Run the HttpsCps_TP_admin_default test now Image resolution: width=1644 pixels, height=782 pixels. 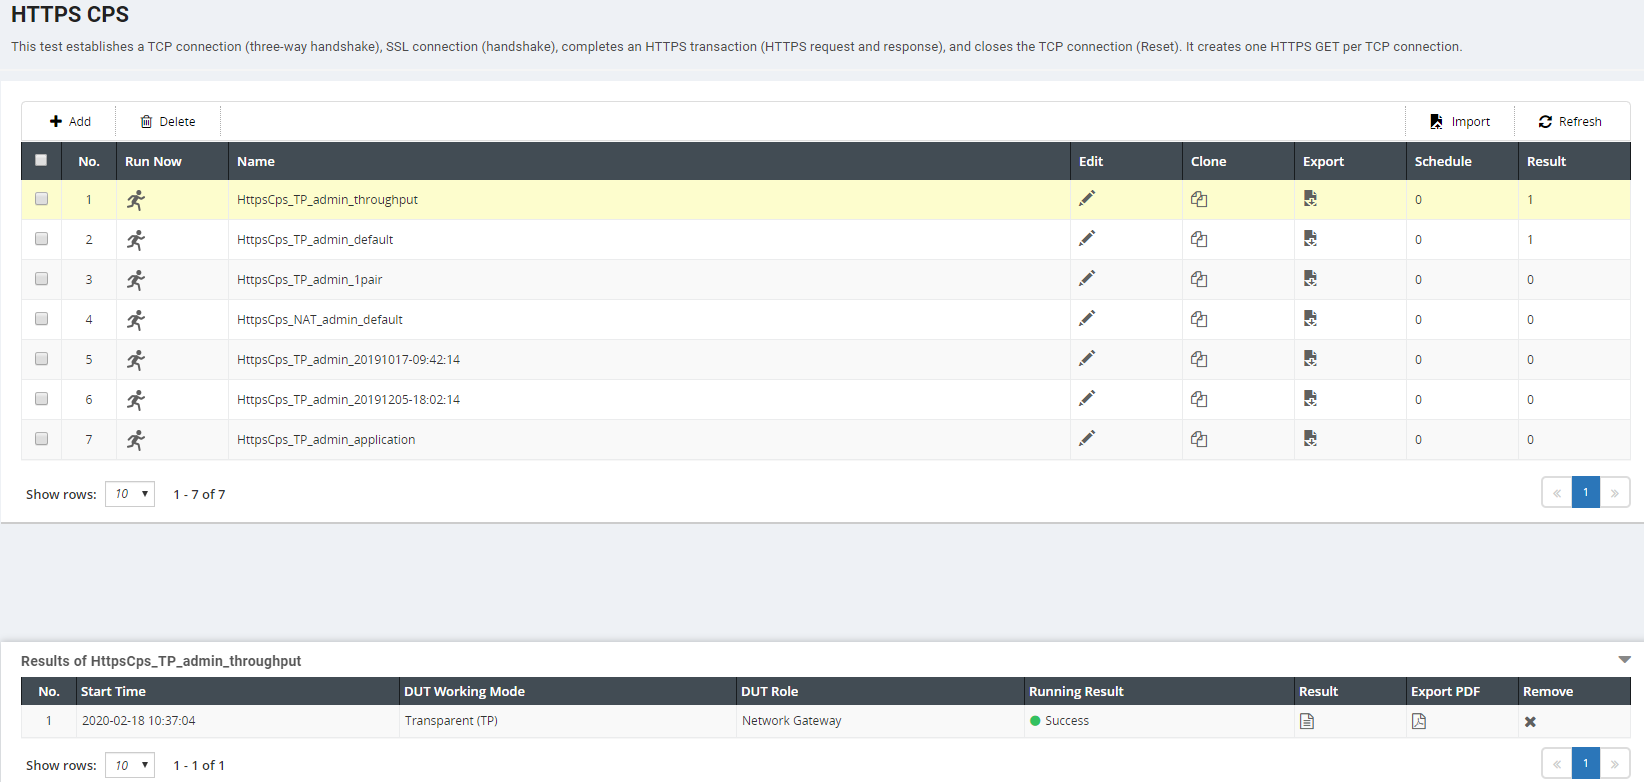[x=136, y=240]
